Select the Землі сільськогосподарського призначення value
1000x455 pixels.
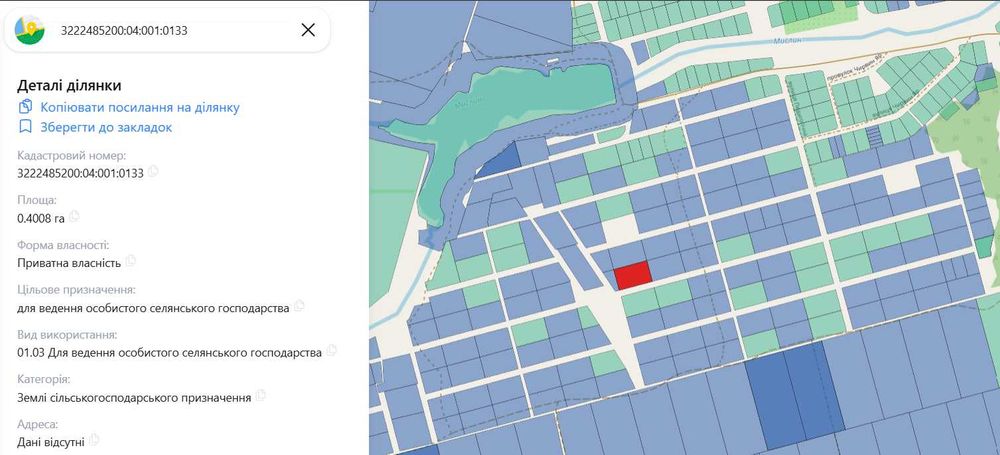[134, 398]
